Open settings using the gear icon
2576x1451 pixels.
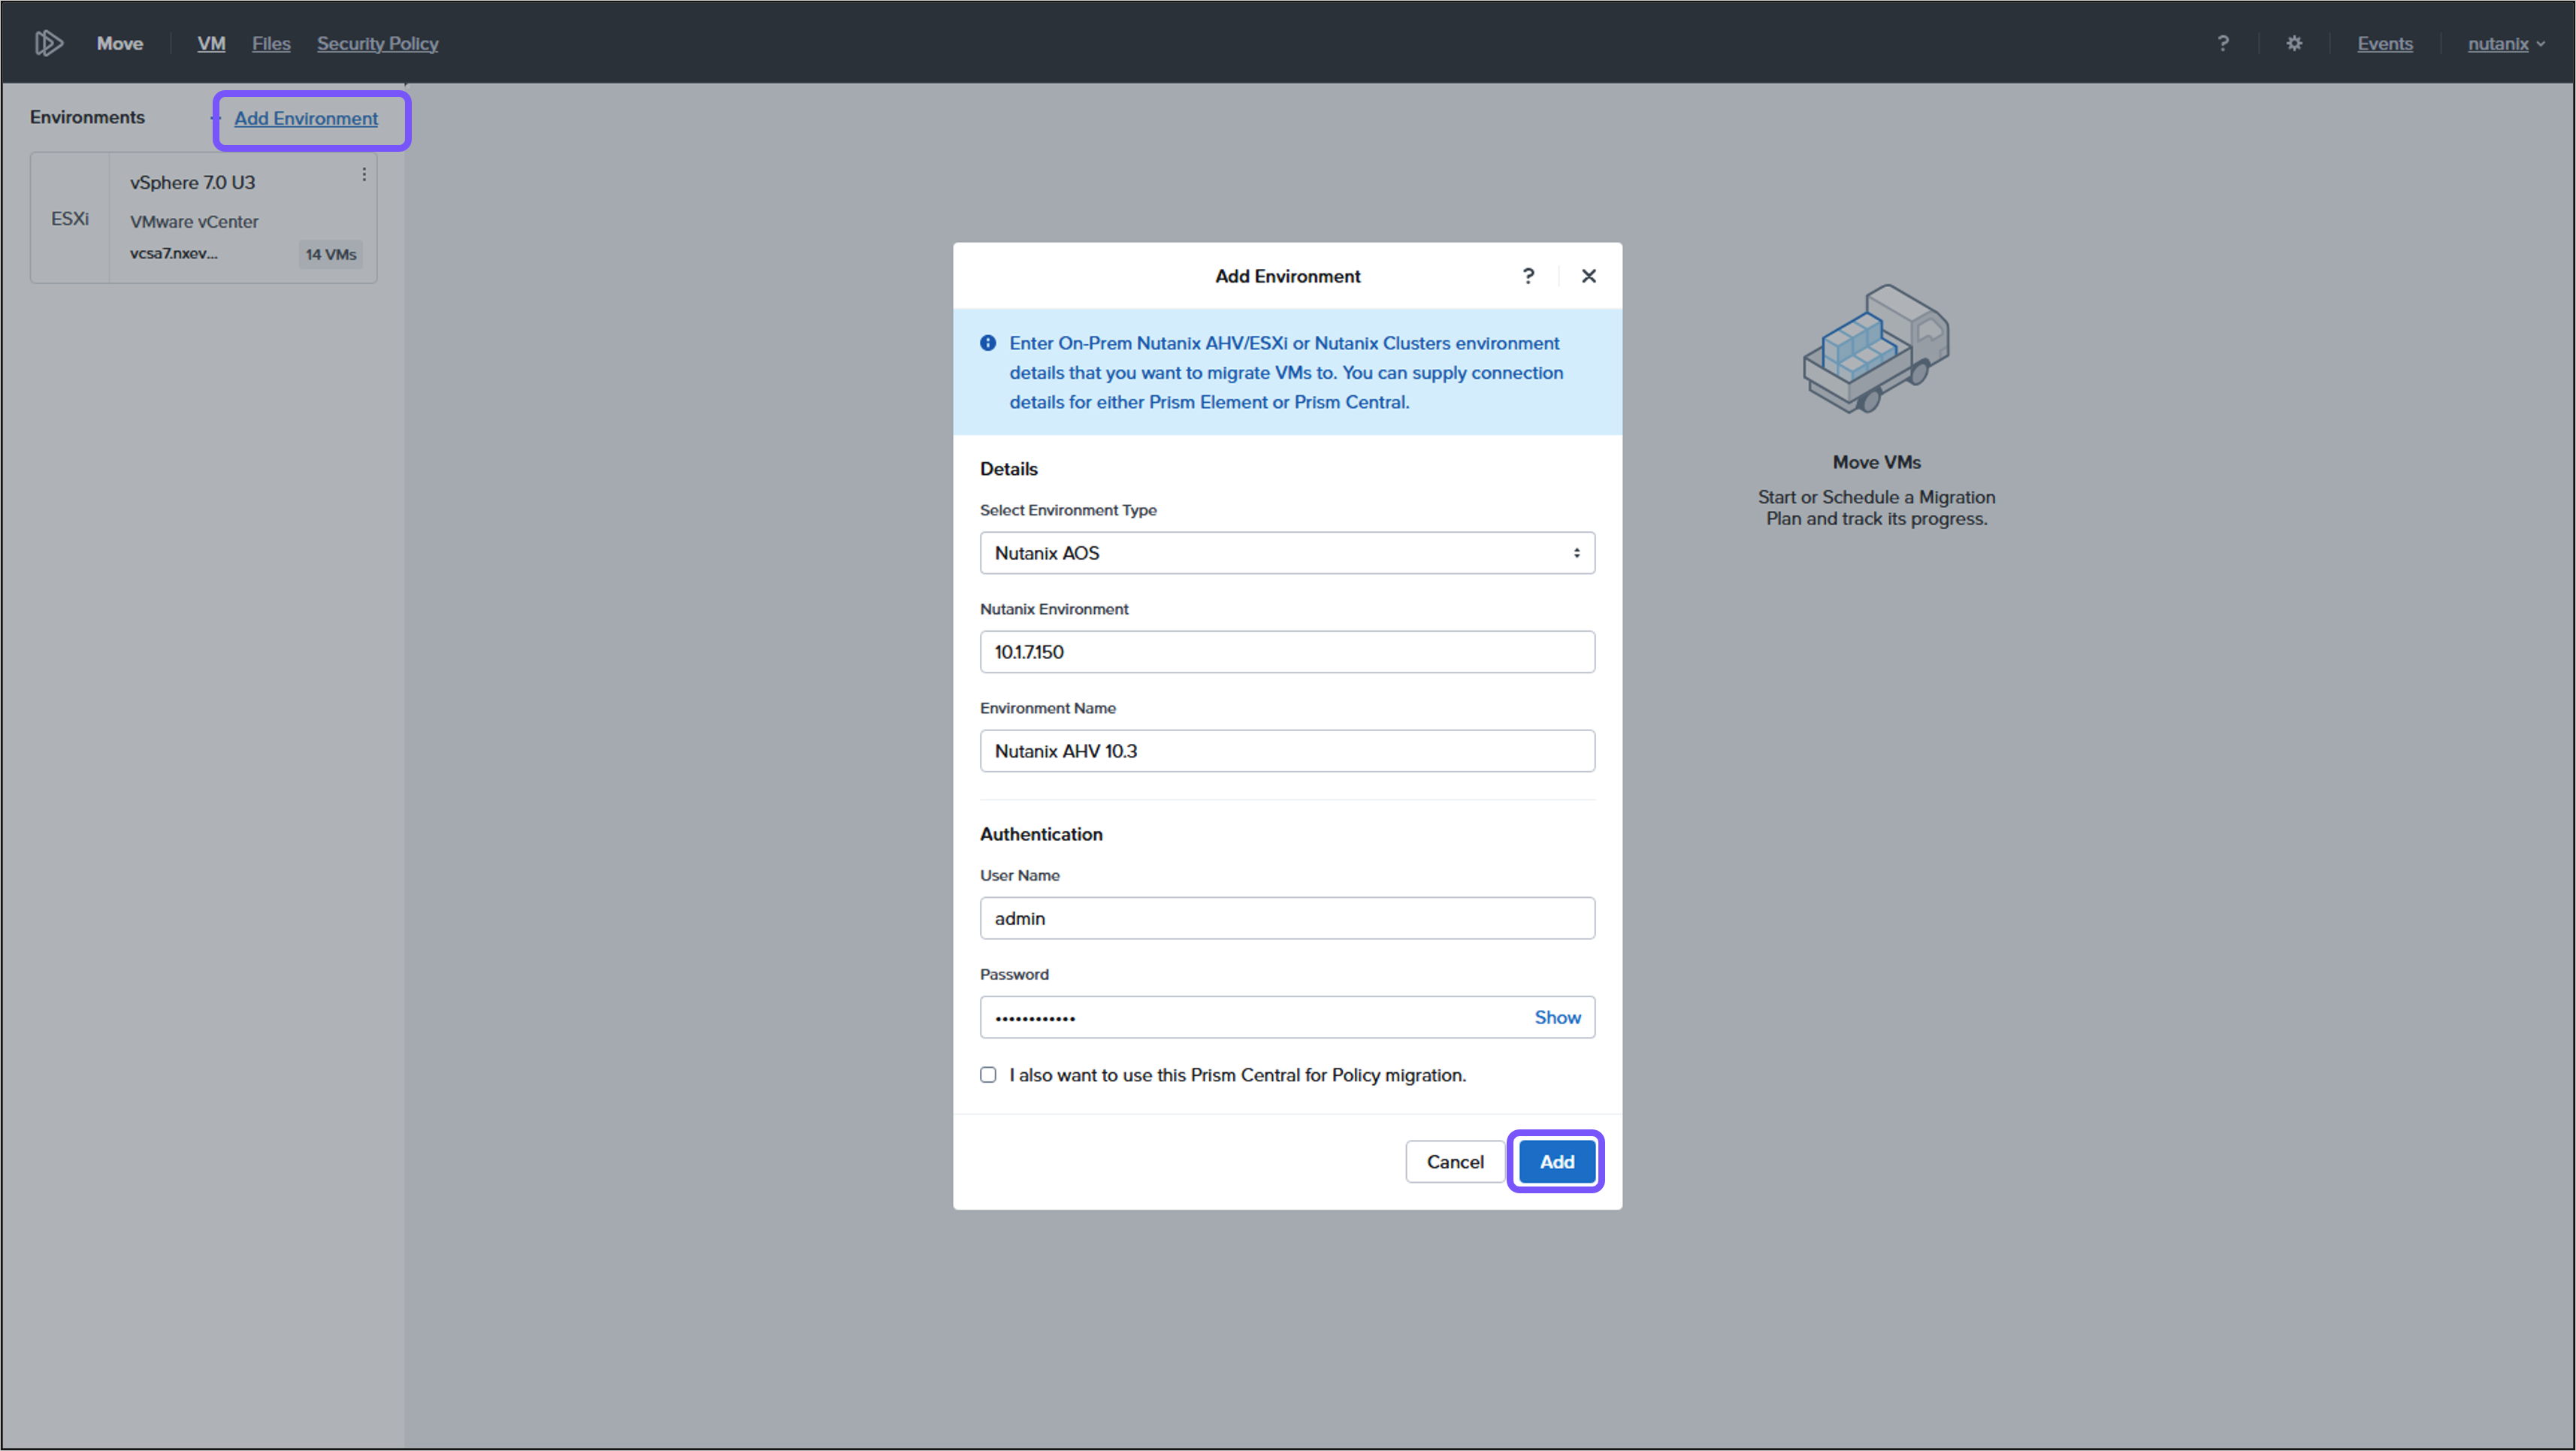tap(2293, 43)
